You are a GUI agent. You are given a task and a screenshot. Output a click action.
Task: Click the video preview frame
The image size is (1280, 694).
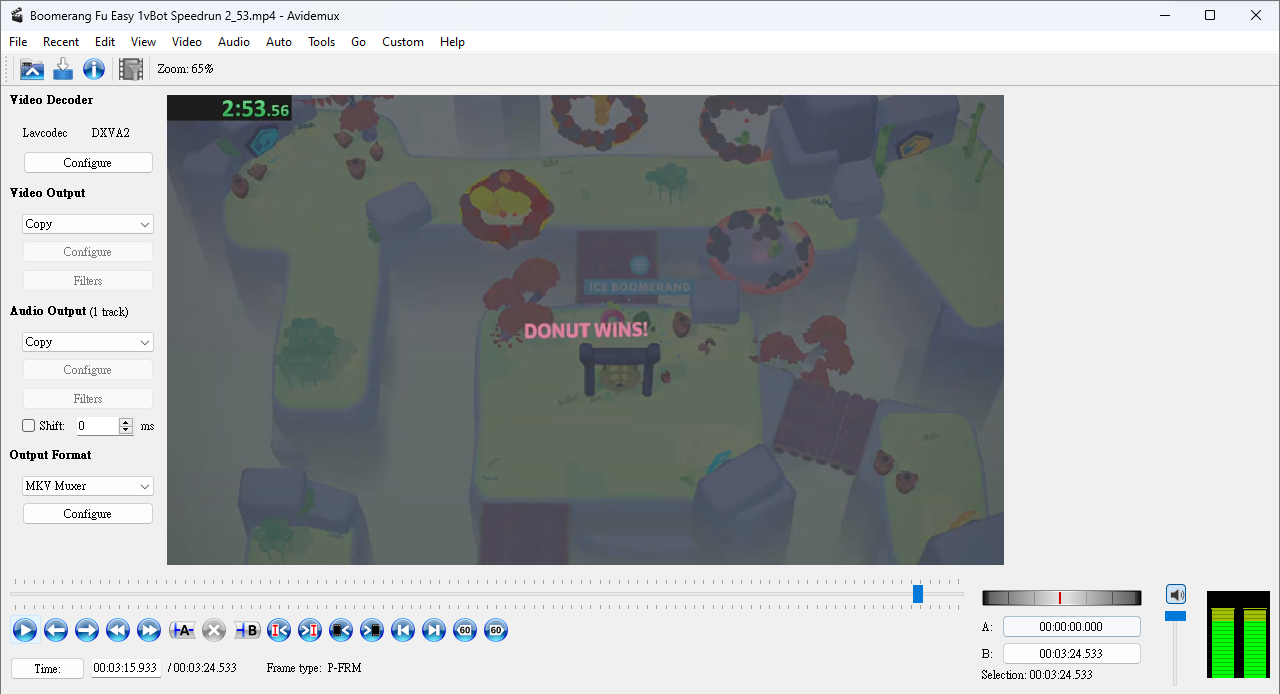tap(585, 330)
